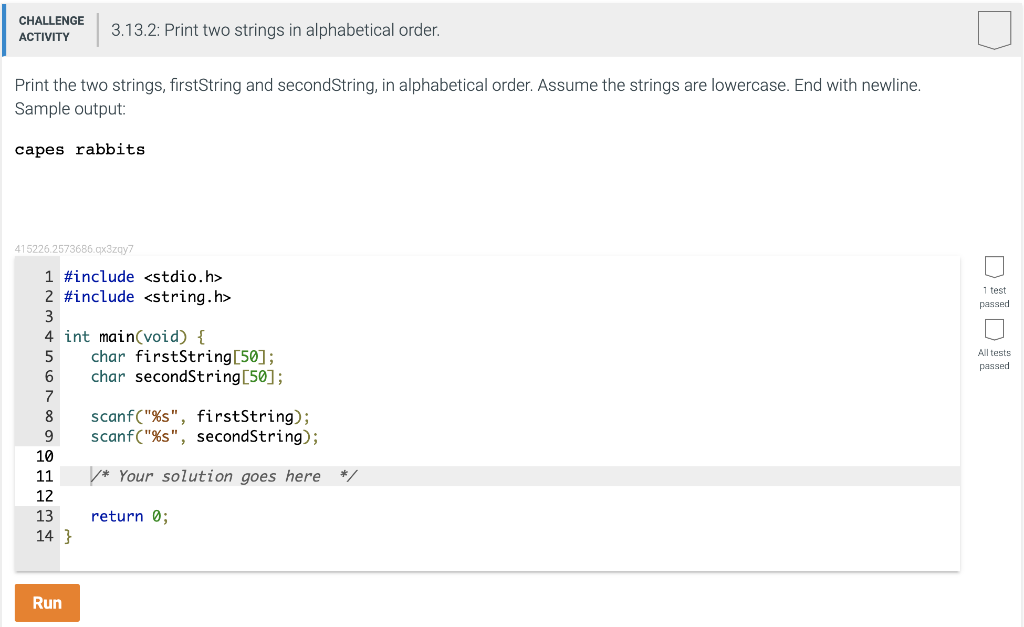Click the sample output text capes rabbits

click(x=78, y=149)
